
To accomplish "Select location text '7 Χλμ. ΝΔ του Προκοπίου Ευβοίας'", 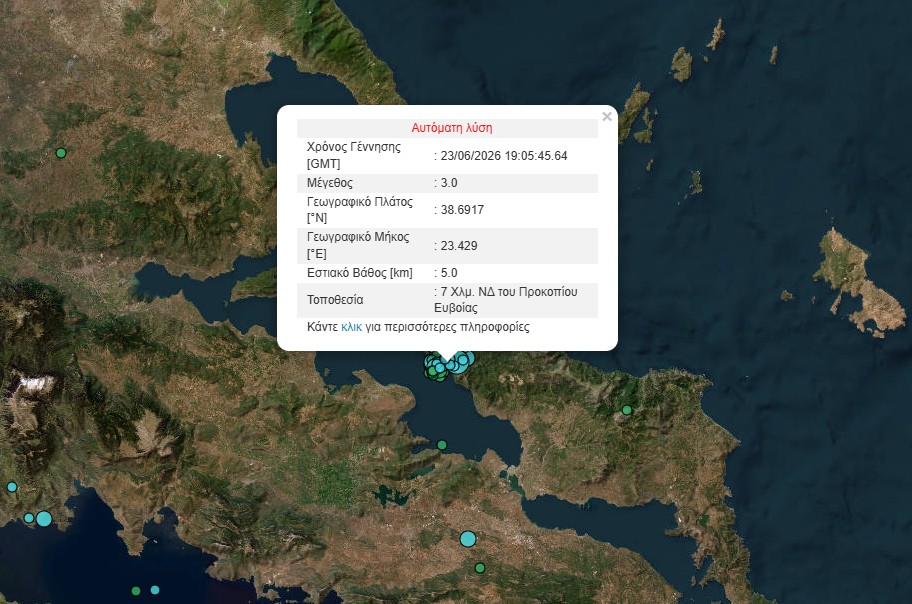I will (505, 300).
